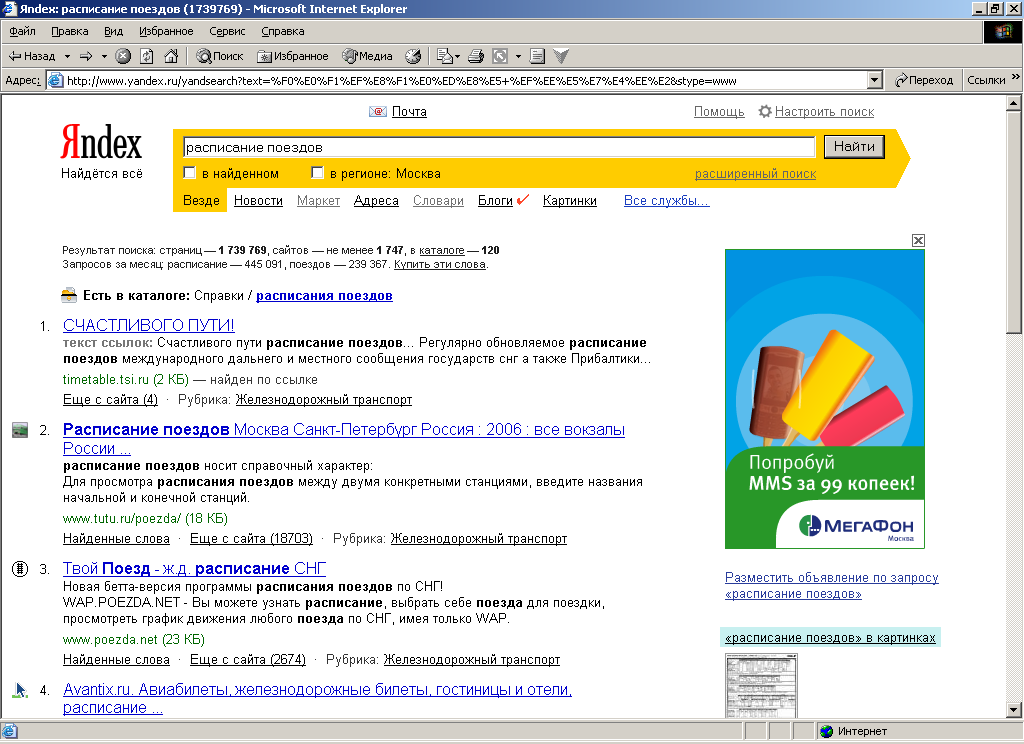
Task: Open the Все службы link
Action: (x=666, y=201)
